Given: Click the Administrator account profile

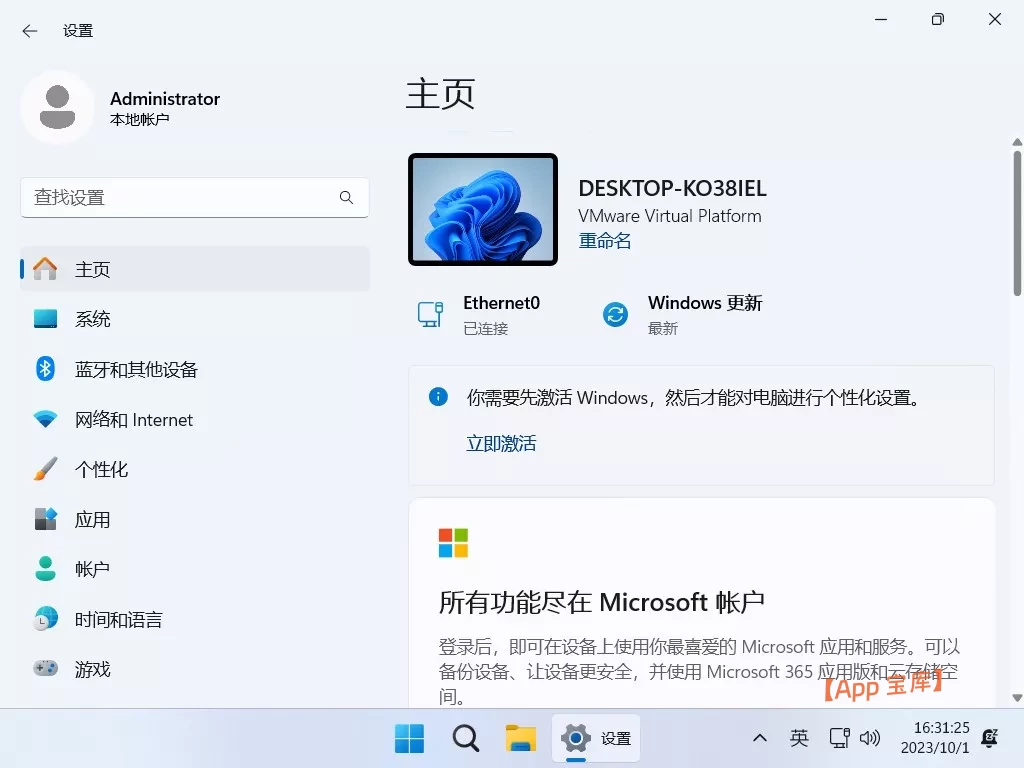Looking at the screenshot, I should click(x=120, y=107).
